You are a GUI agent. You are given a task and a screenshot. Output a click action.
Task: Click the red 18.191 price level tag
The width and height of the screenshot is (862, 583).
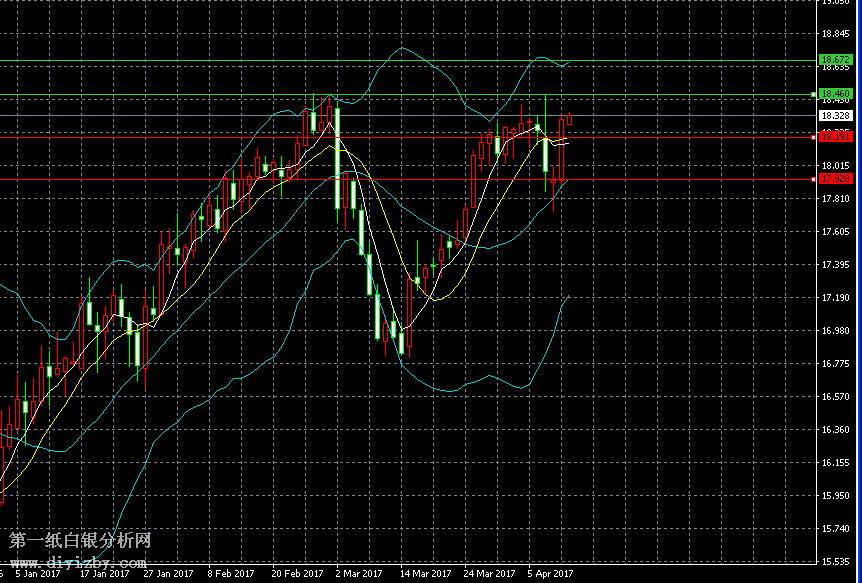835,136
